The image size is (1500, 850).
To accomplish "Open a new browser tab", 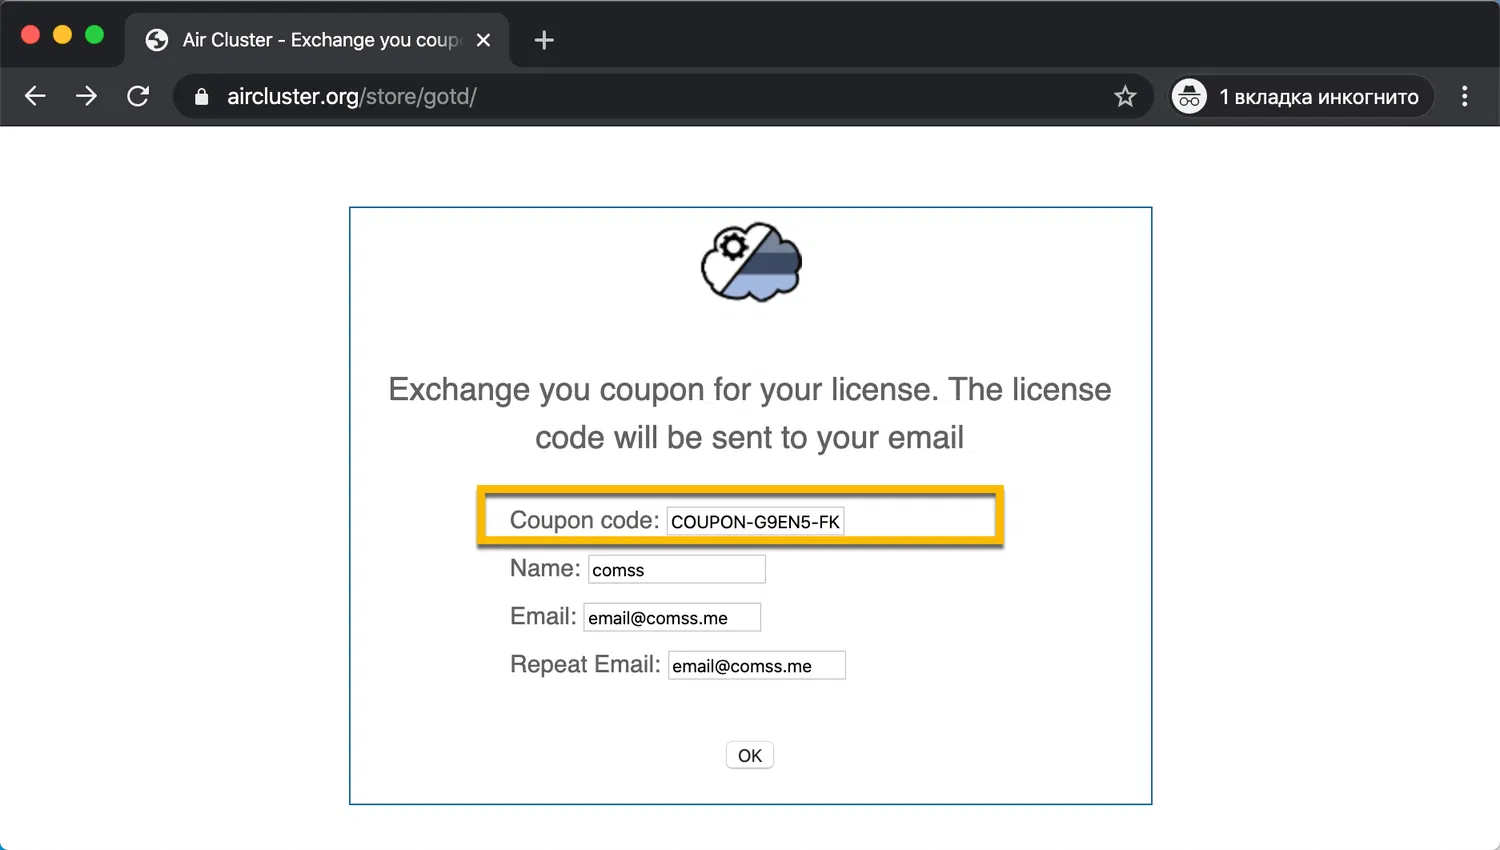I will [x=544, y=40].
